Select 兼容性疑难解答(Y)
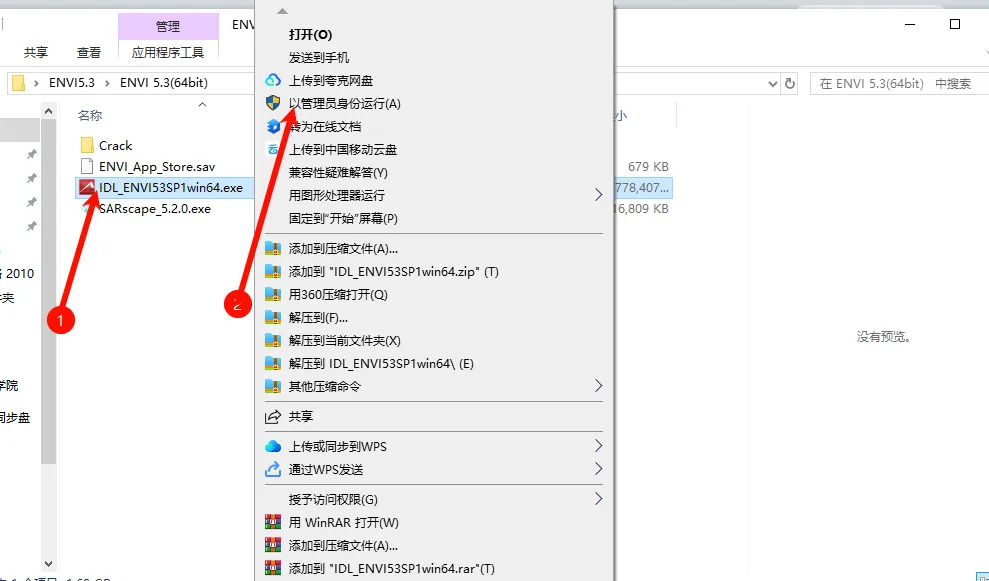989x581 pixels. 338,172
